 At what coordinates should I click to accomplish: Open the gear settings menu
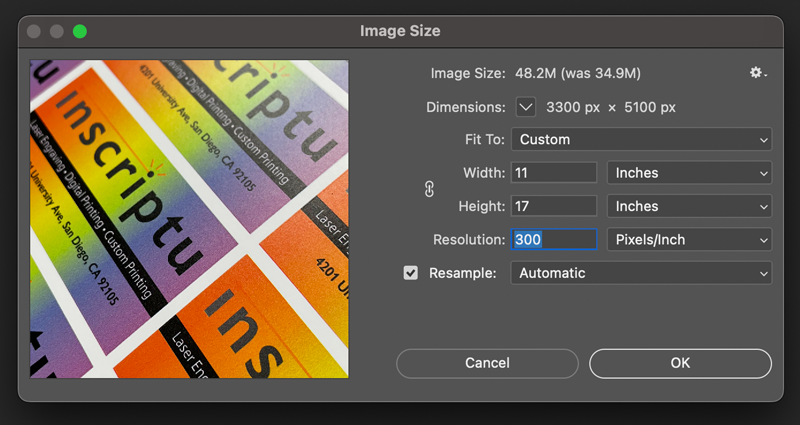coord(758,73)
